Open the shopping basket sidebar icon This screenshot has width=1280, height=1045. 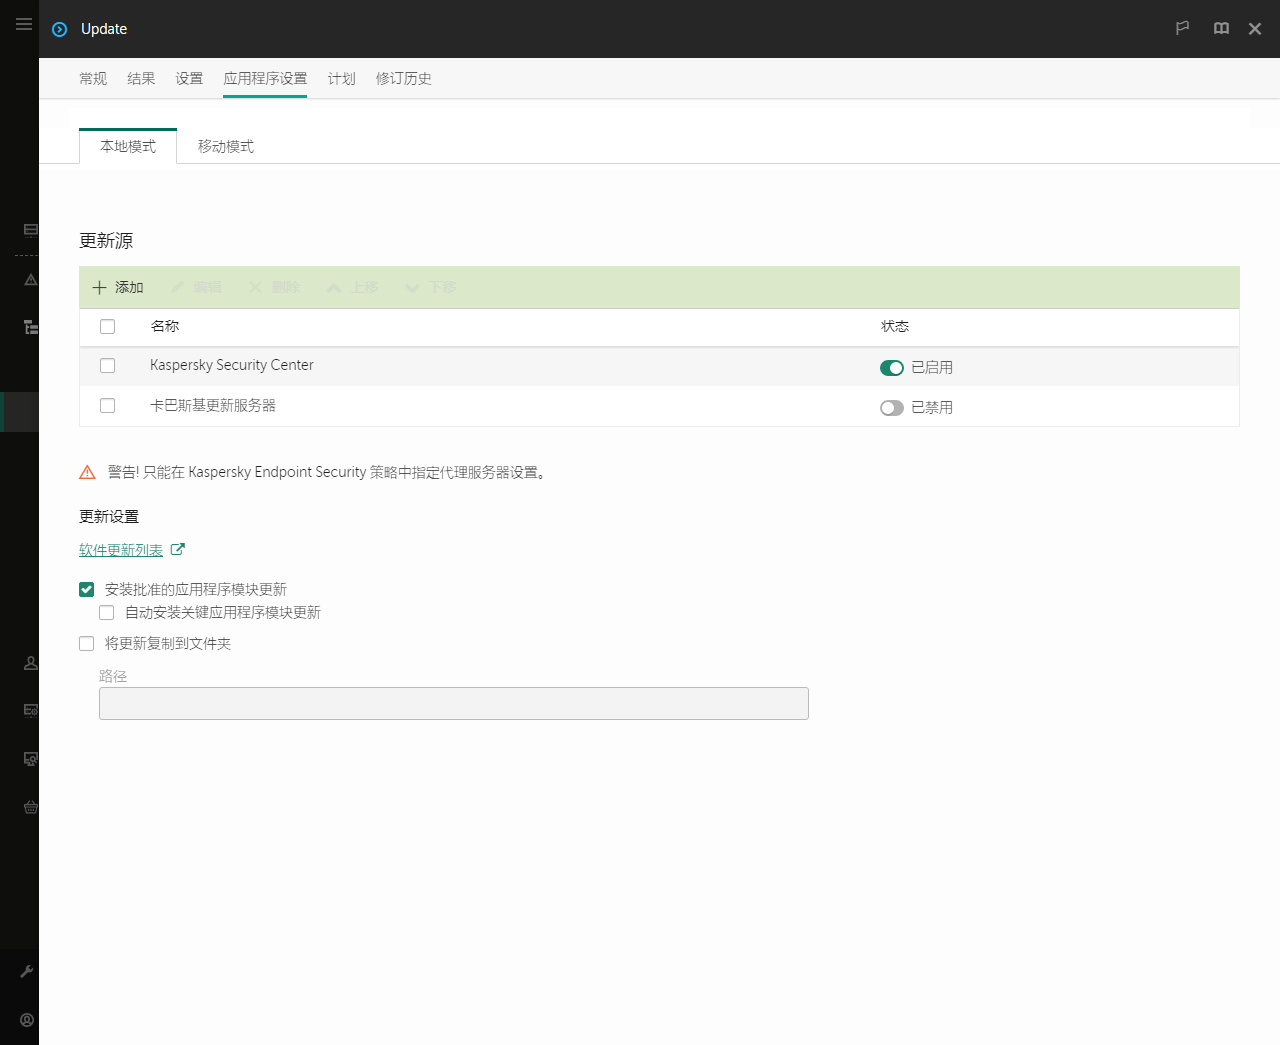pyautogui.click(x=31, y=807)
